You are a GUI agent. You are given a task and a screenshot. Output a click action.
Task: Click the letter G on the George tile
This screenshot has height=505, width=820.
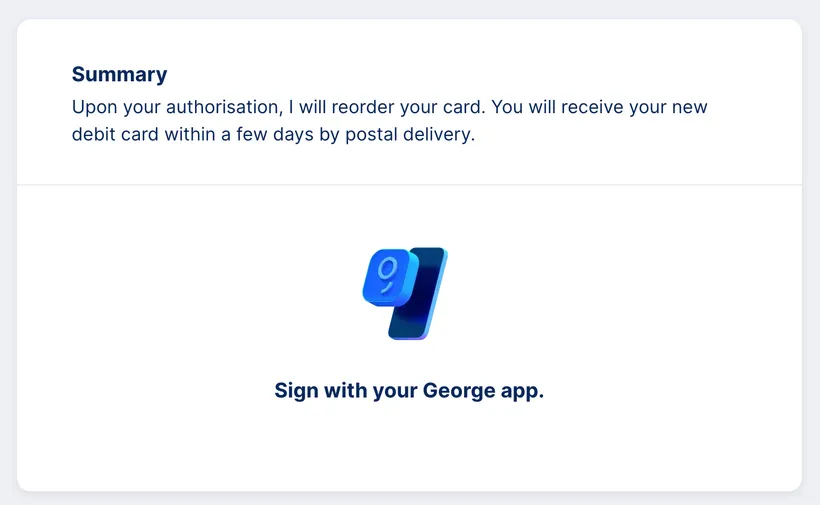tap(388, 269)
